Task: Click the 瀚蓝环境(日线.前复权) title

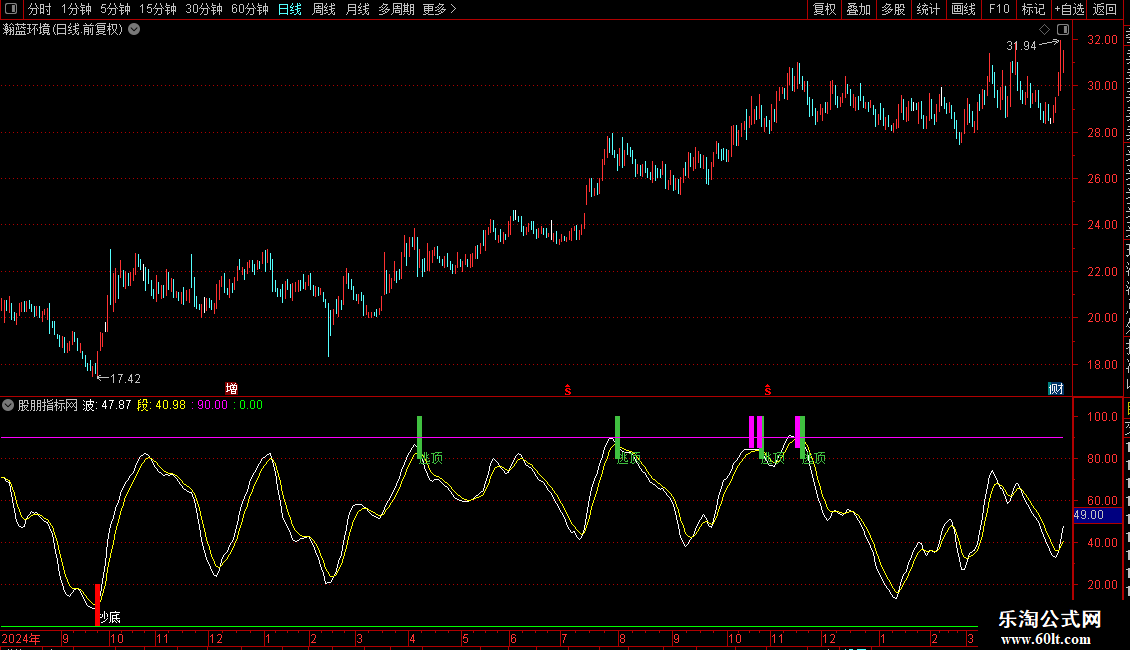Action: coord(63,30)
